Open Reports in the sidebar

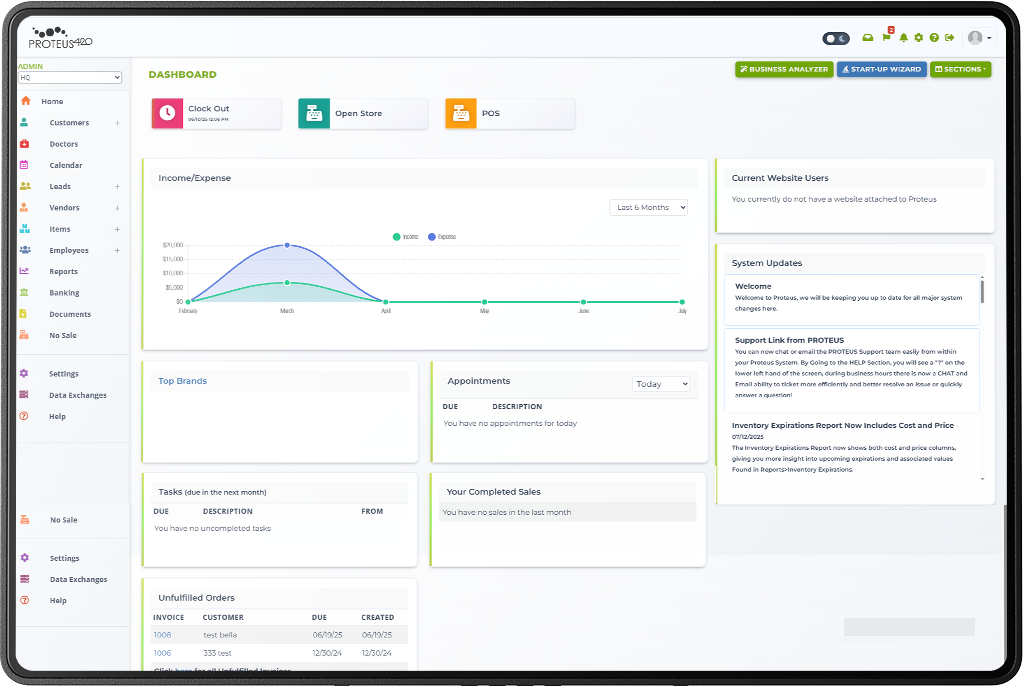coord(63,272)
